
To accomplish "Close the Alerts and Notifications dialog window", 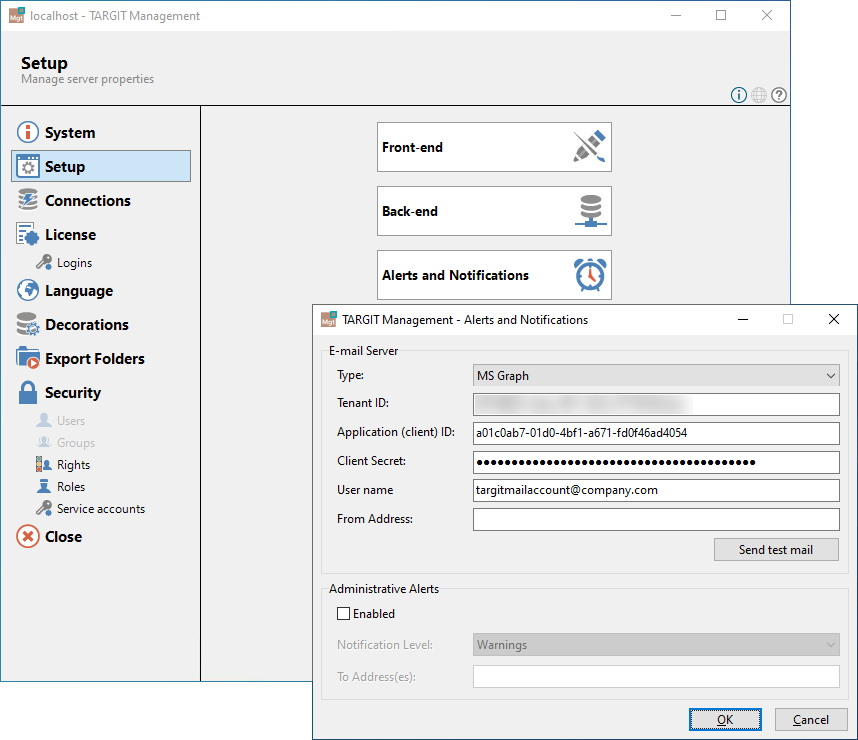I will [833, 319].
